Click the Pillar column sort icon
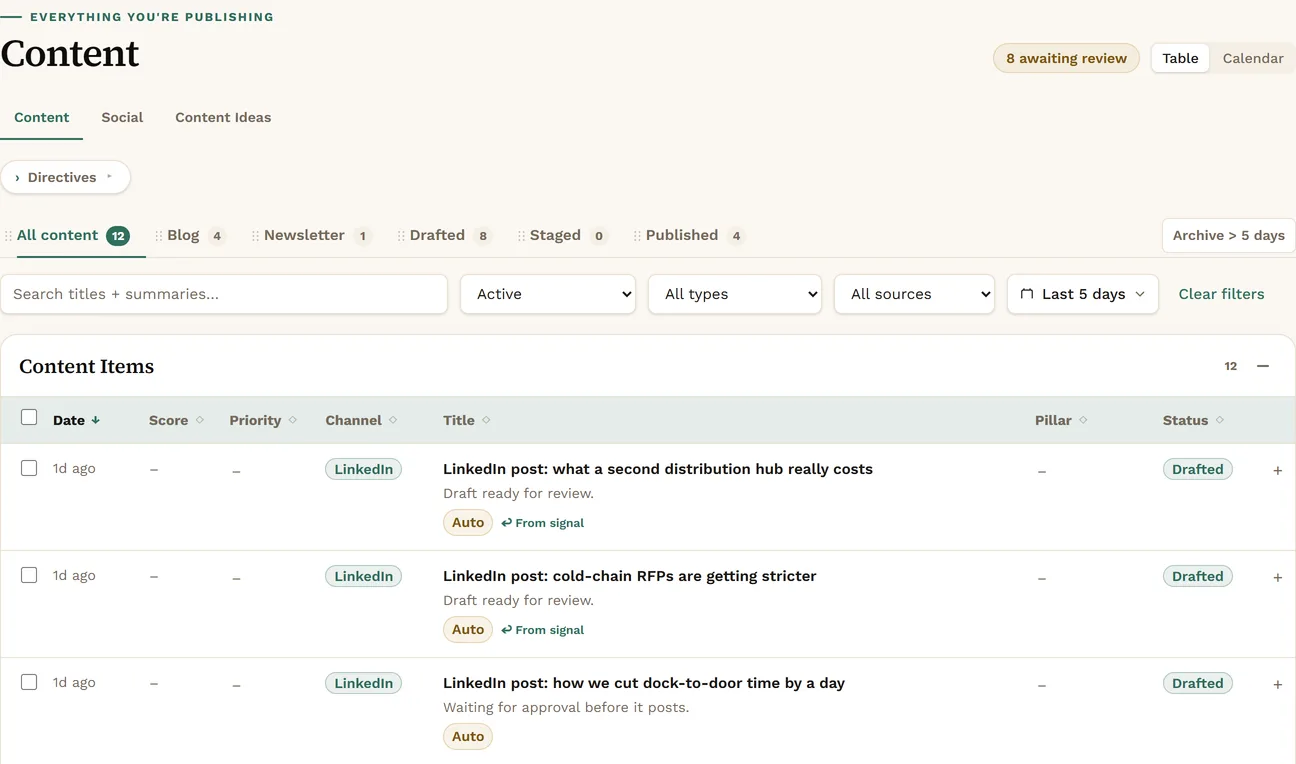The image size is (1296, 764). pos(1083,420)
